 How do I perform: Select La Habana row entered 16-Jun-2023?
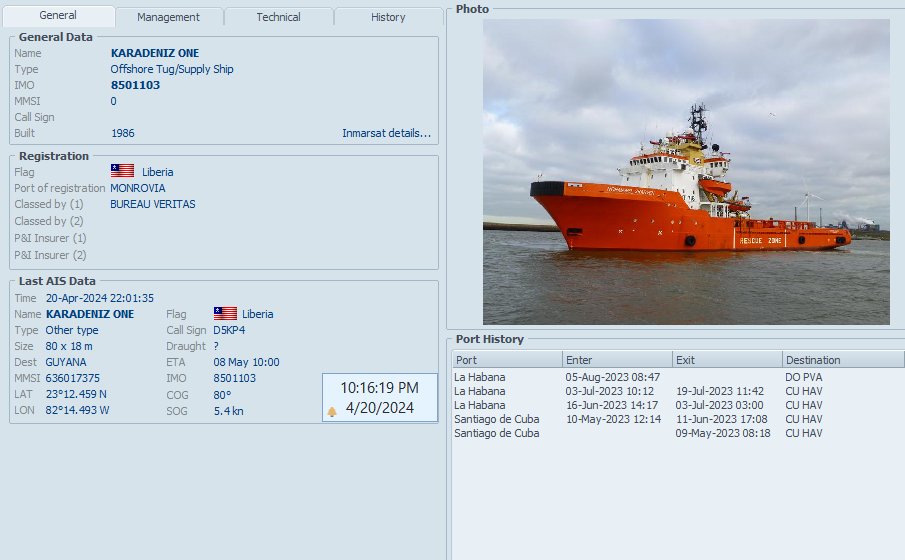point(678,405)
